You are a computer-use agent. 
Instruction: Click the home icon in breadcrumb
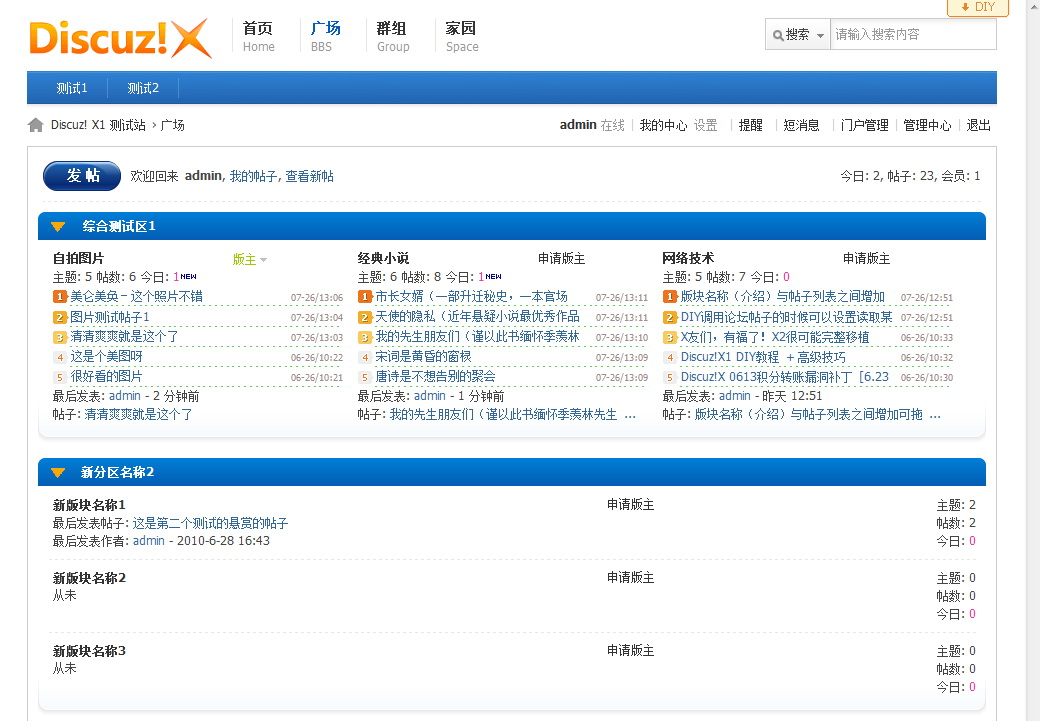pos(36,125)
